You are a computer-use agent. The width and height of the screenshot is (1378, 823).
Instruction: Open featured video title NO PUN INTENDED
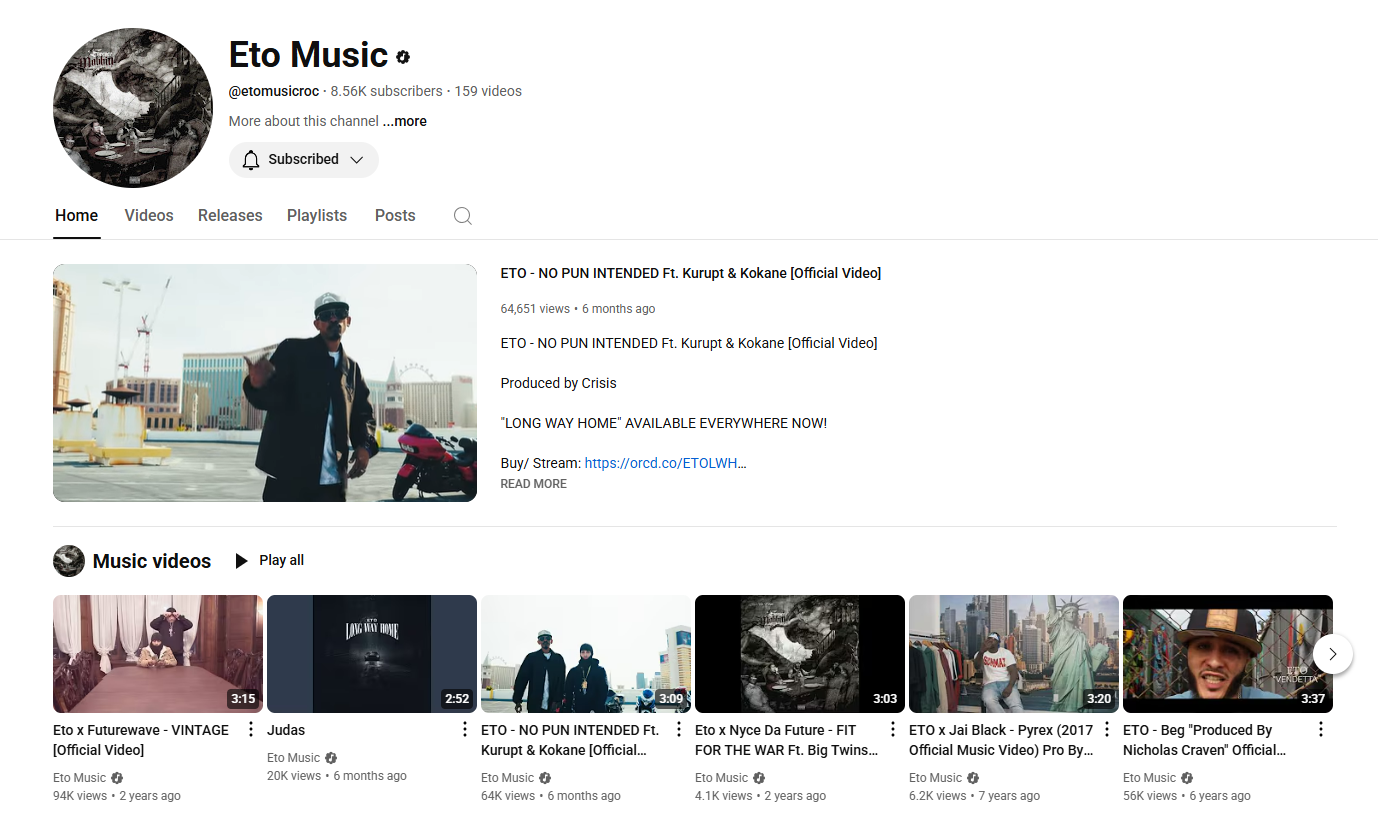point(691,273)
